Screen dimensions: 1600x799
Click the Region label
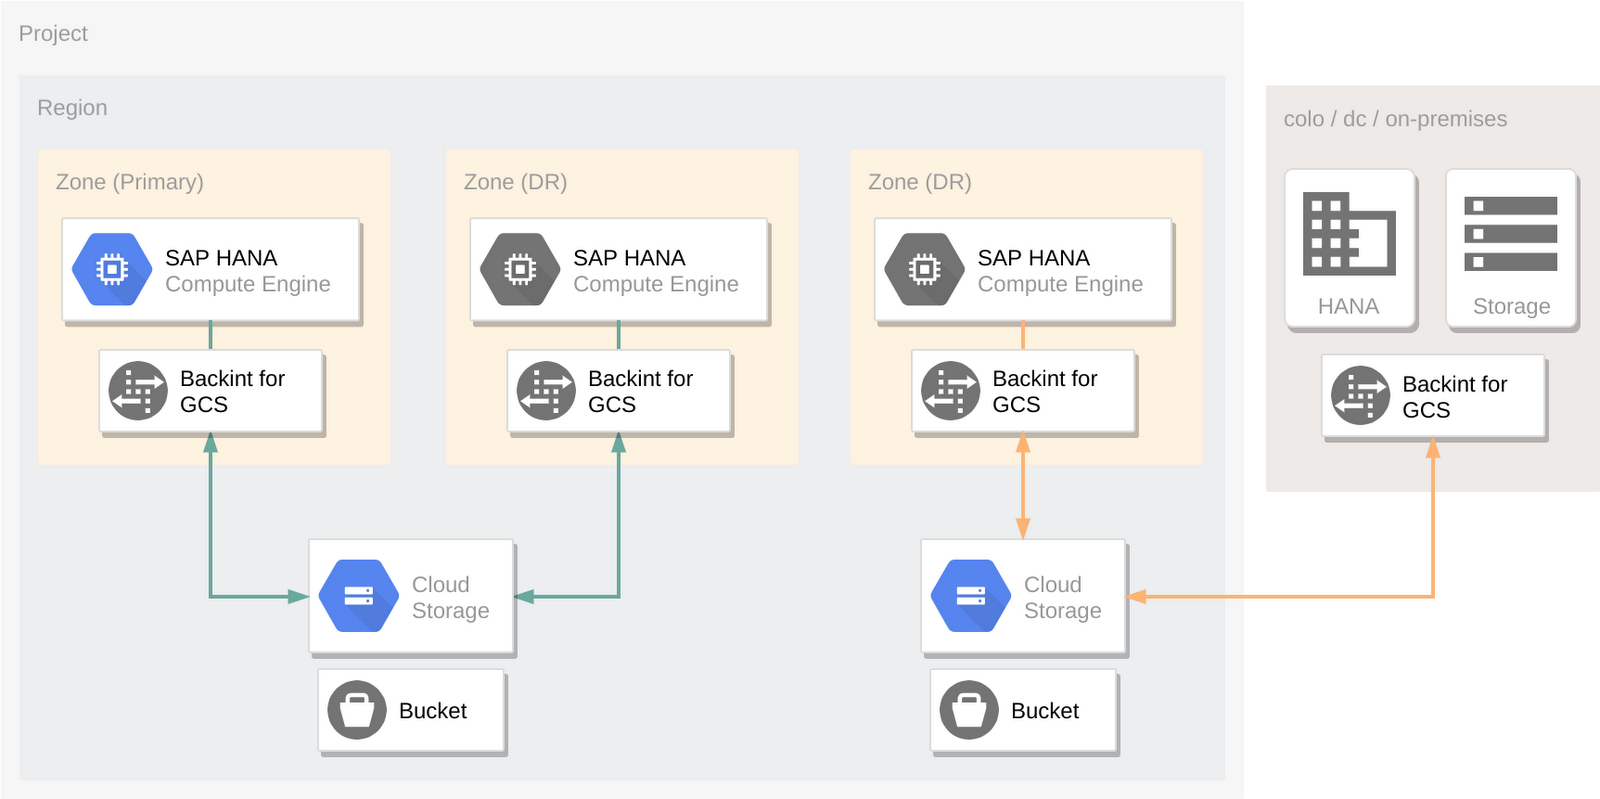72,108
